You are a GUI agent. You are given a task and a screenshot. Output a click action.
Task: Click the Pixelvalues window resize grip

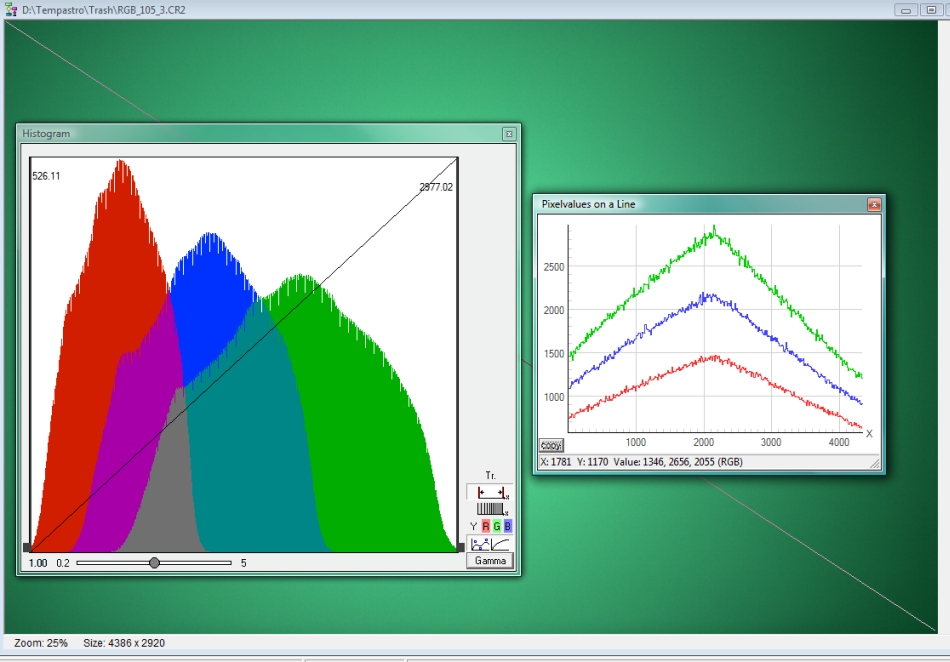(x=875, y=463)
